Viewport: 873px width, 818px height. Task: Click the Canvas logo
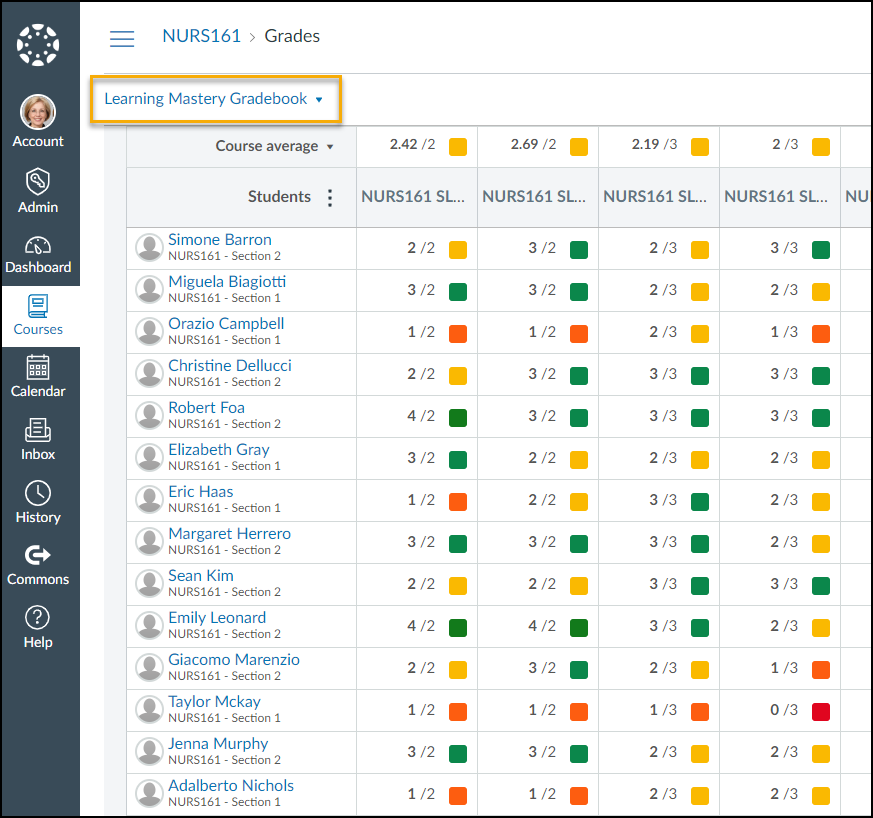click(38, 44)
